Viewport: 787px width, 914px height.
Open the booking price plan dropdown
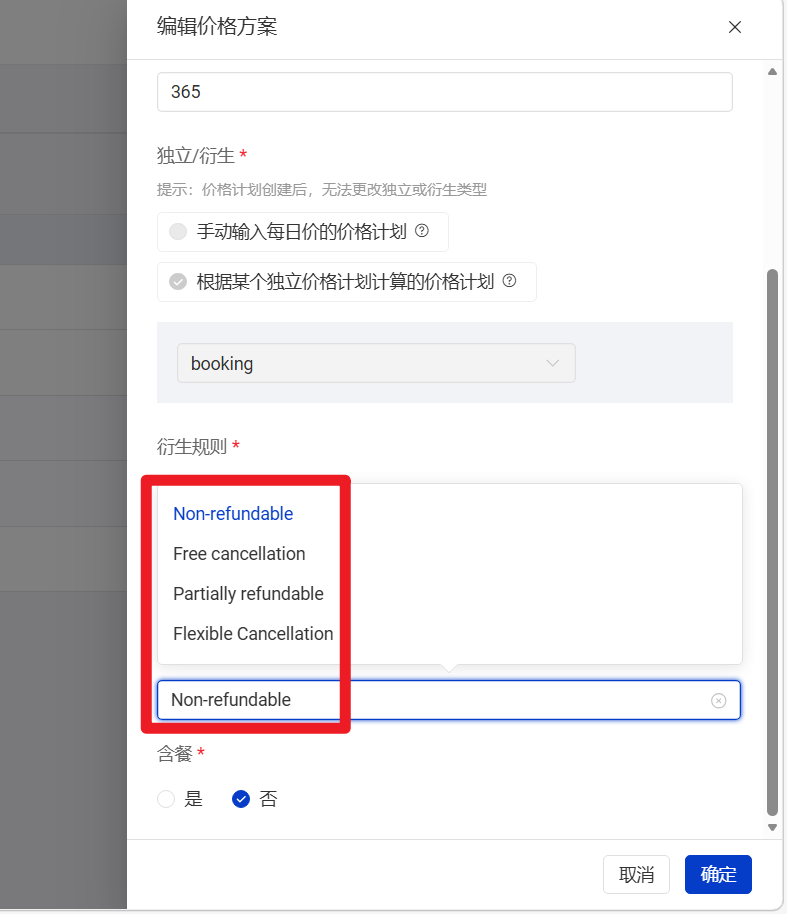coord(376,363)
